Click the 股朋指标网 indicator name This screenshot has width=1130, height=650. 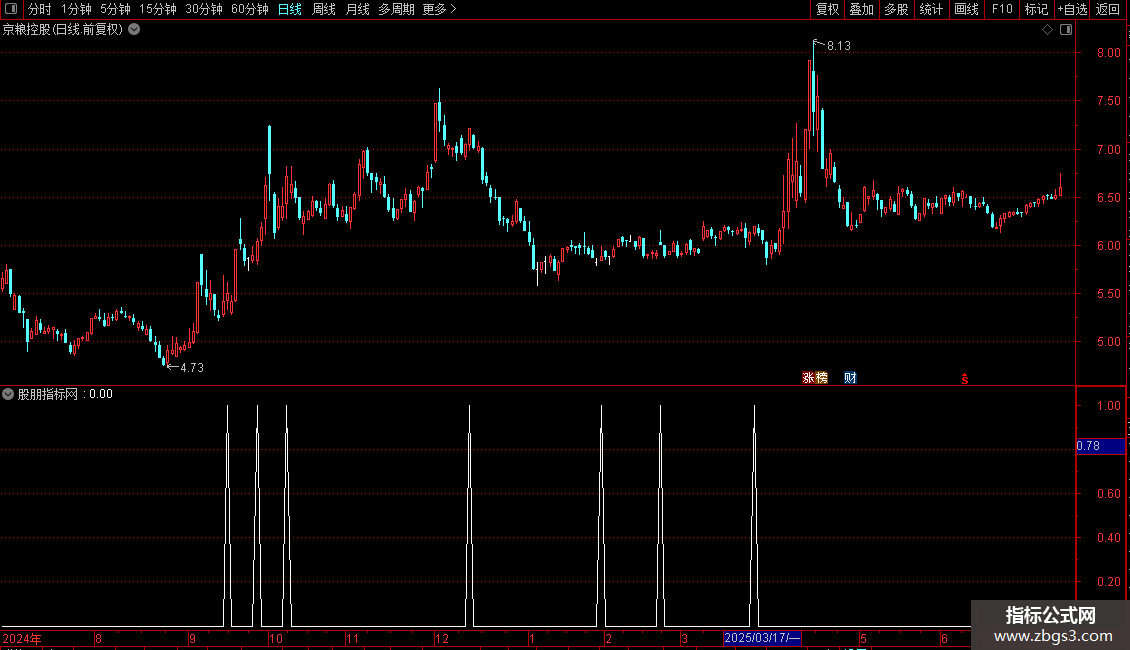click(48, 394)
